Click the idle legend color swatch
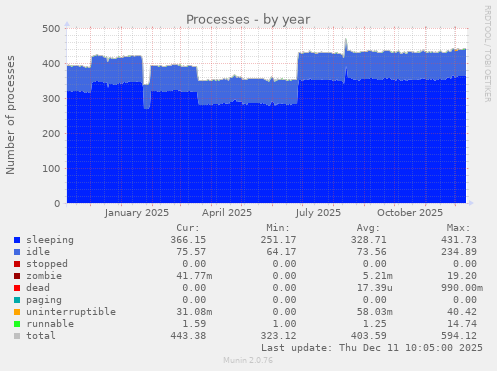This screenshot has width=497, height=371. pyautogui.click(x=17, y=252)
